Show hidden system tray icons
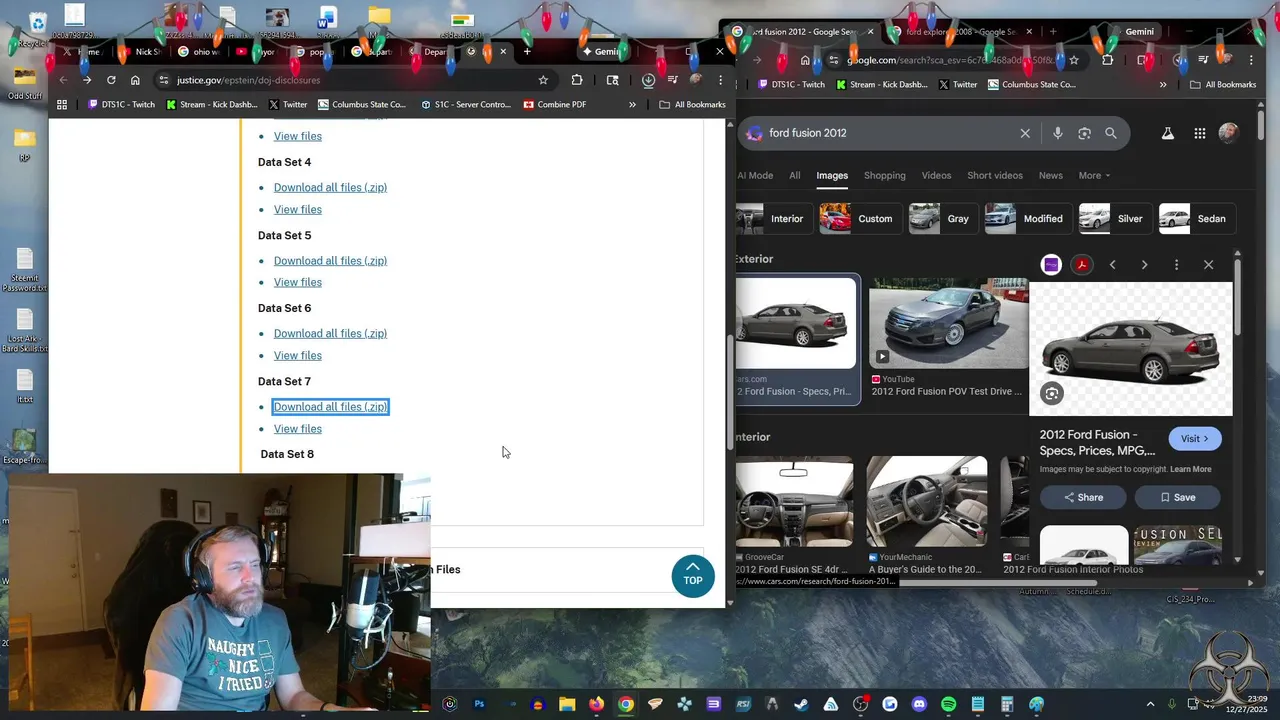This screenshot has width=1280, height=720. [1150, 704]
